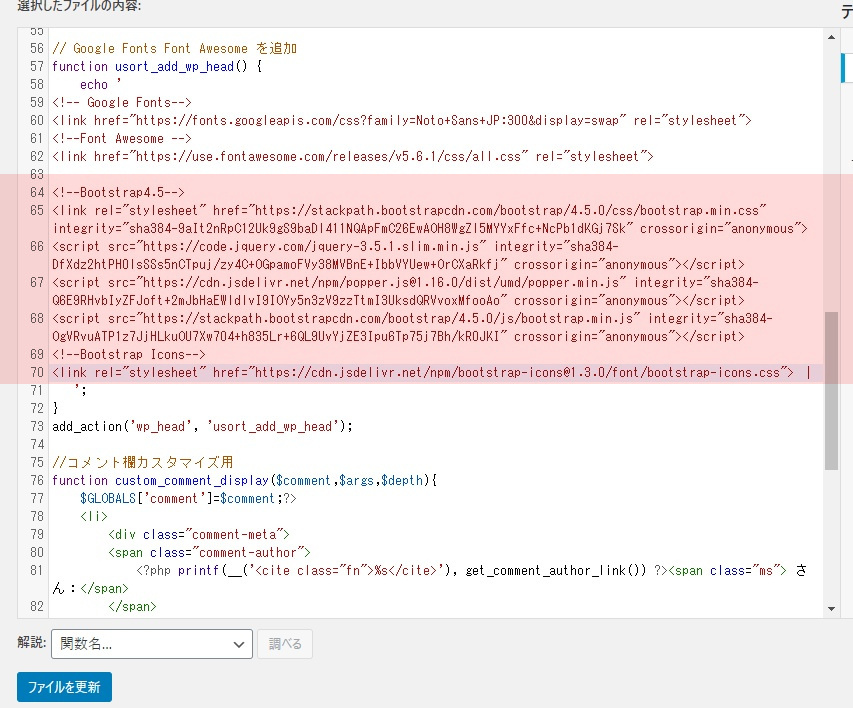Click the custom_comment_display function name

(x=190, y=480)
